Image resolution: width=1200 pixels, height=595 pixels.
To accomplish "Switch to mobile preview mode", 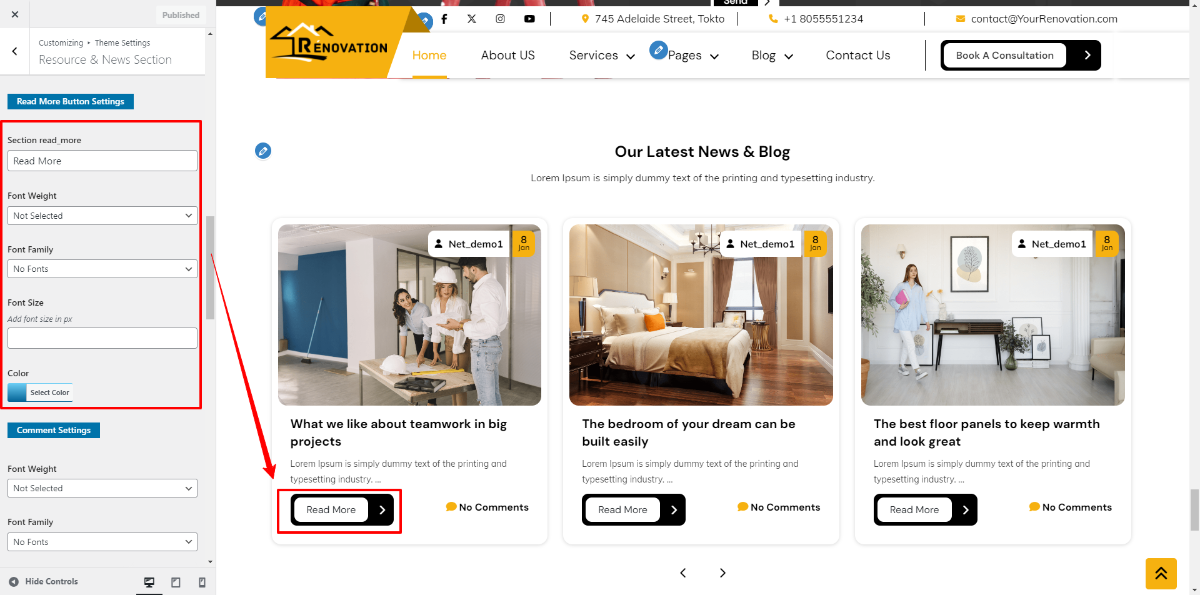I will point(202,582).
